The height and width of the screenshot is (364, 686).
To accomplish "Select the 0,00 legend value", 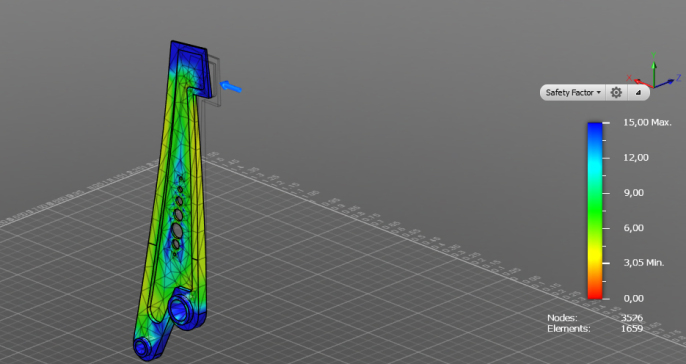I will pos(634,298).
